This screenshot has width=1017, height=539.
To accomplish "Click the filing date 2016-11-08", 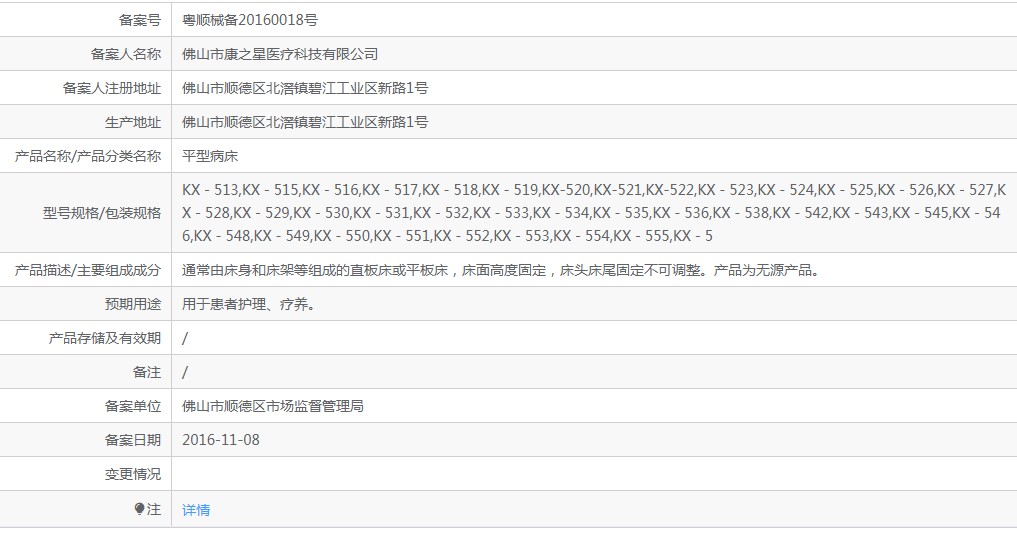I will click(x=221, y=440).
